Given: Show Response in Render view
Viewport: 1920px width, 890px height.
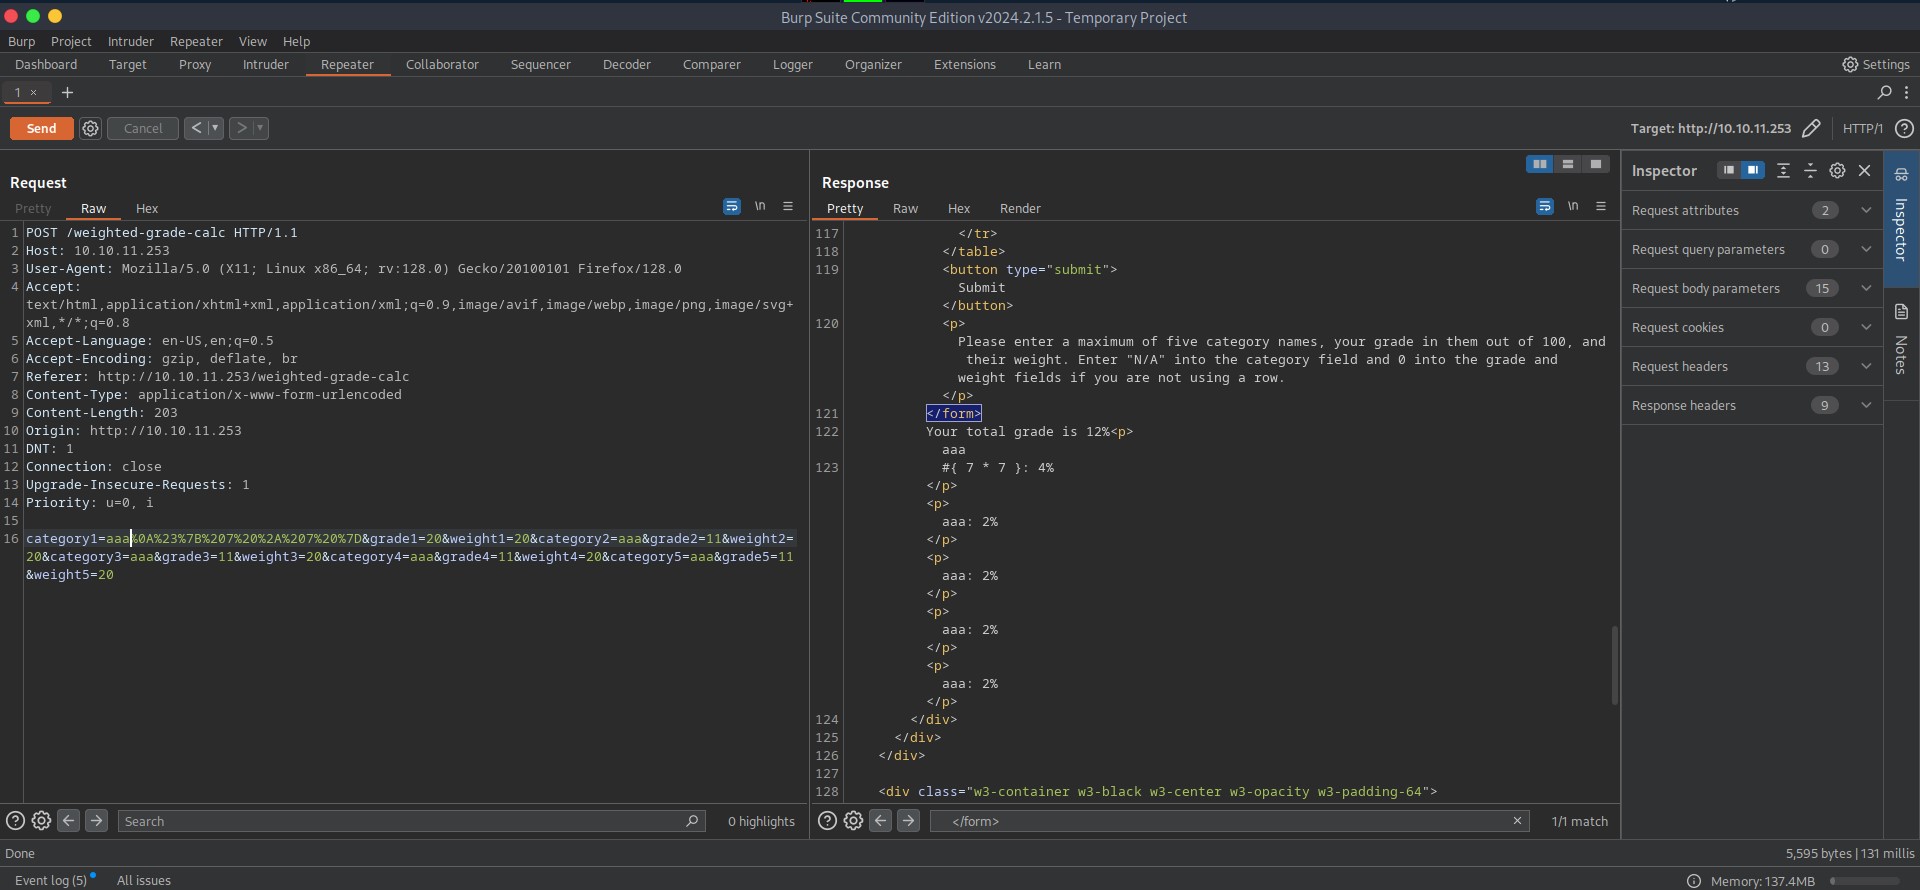Looking at the screenshot, I should [x=1020, y=208].
